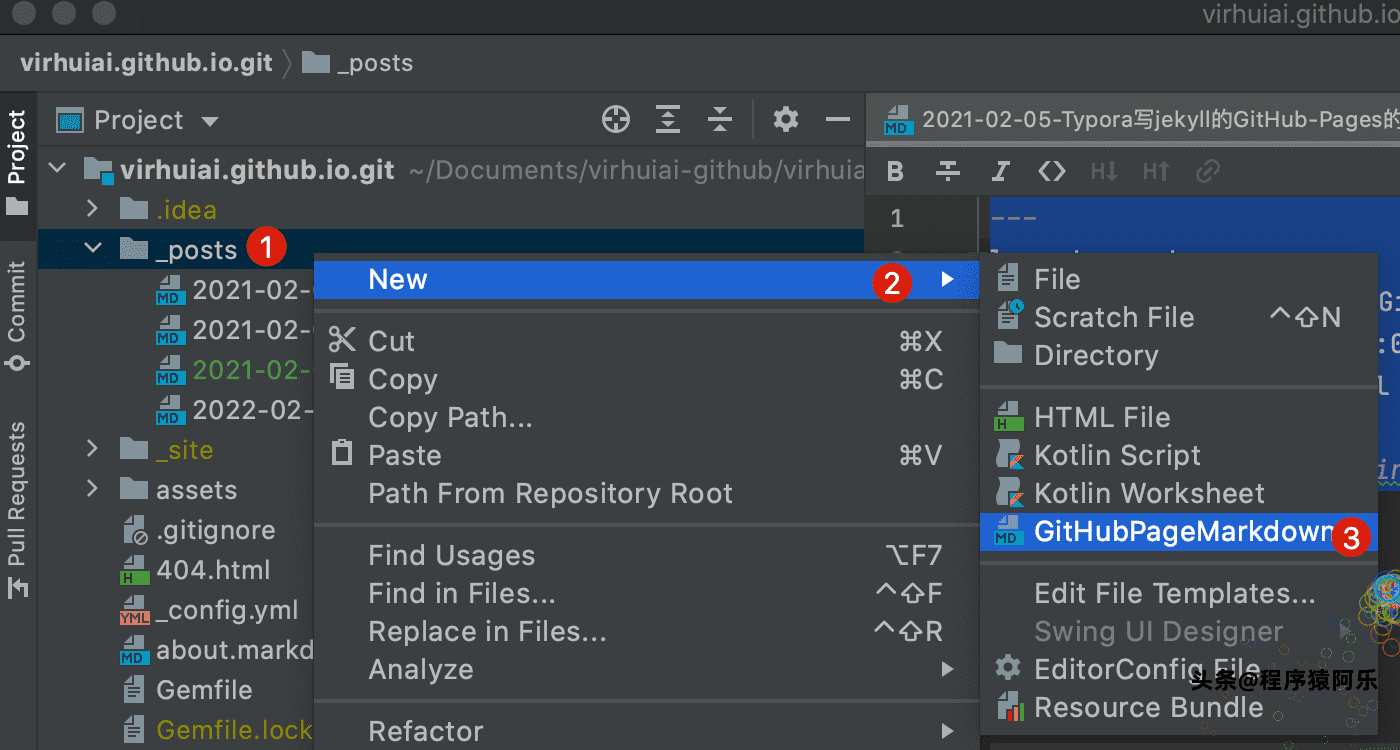This screenshot has height=750, width=1400.
Task: Click the locate/select opened file target icon
Action: (616, 120)
